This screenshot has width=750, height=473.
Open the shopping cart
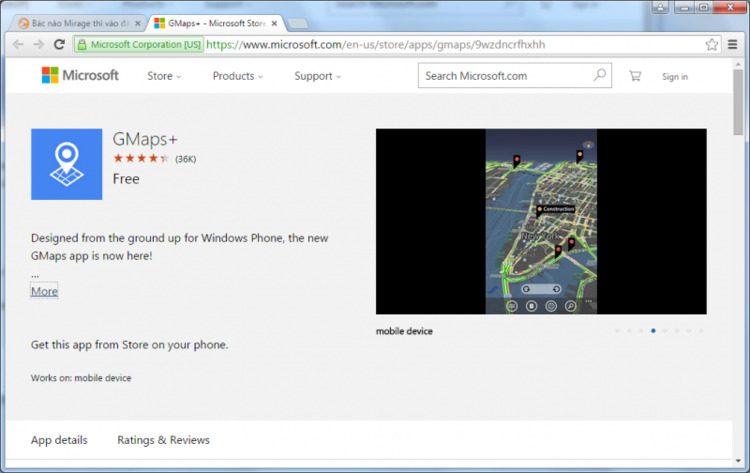pos(635,76)
